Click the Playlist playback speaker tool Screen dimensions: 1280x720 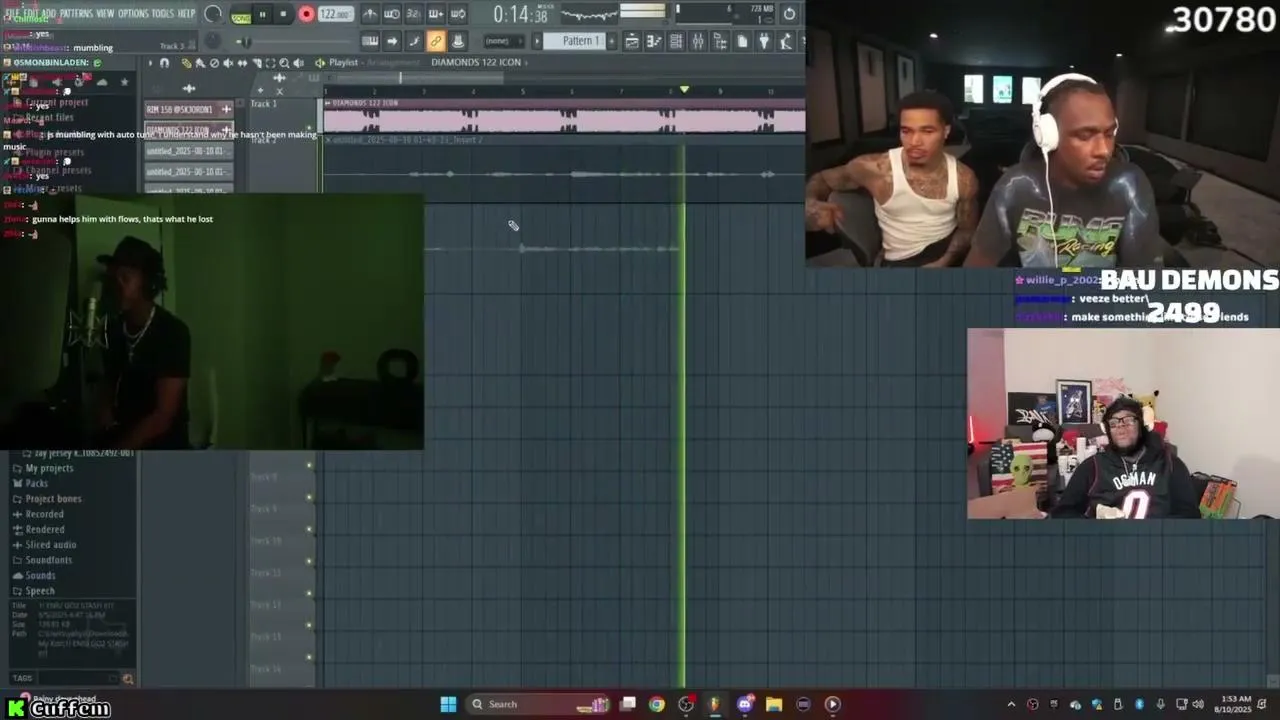click(x=298, y=63)
